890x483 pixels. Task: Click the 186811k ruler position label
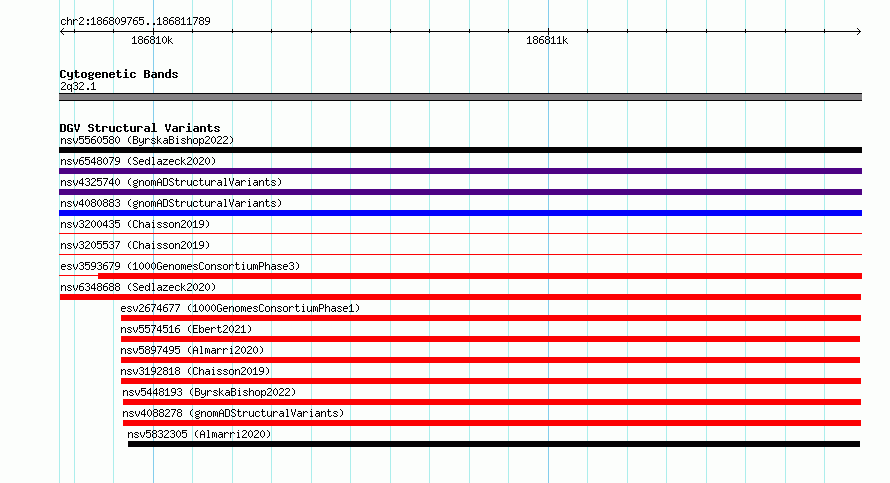[547, 40]
